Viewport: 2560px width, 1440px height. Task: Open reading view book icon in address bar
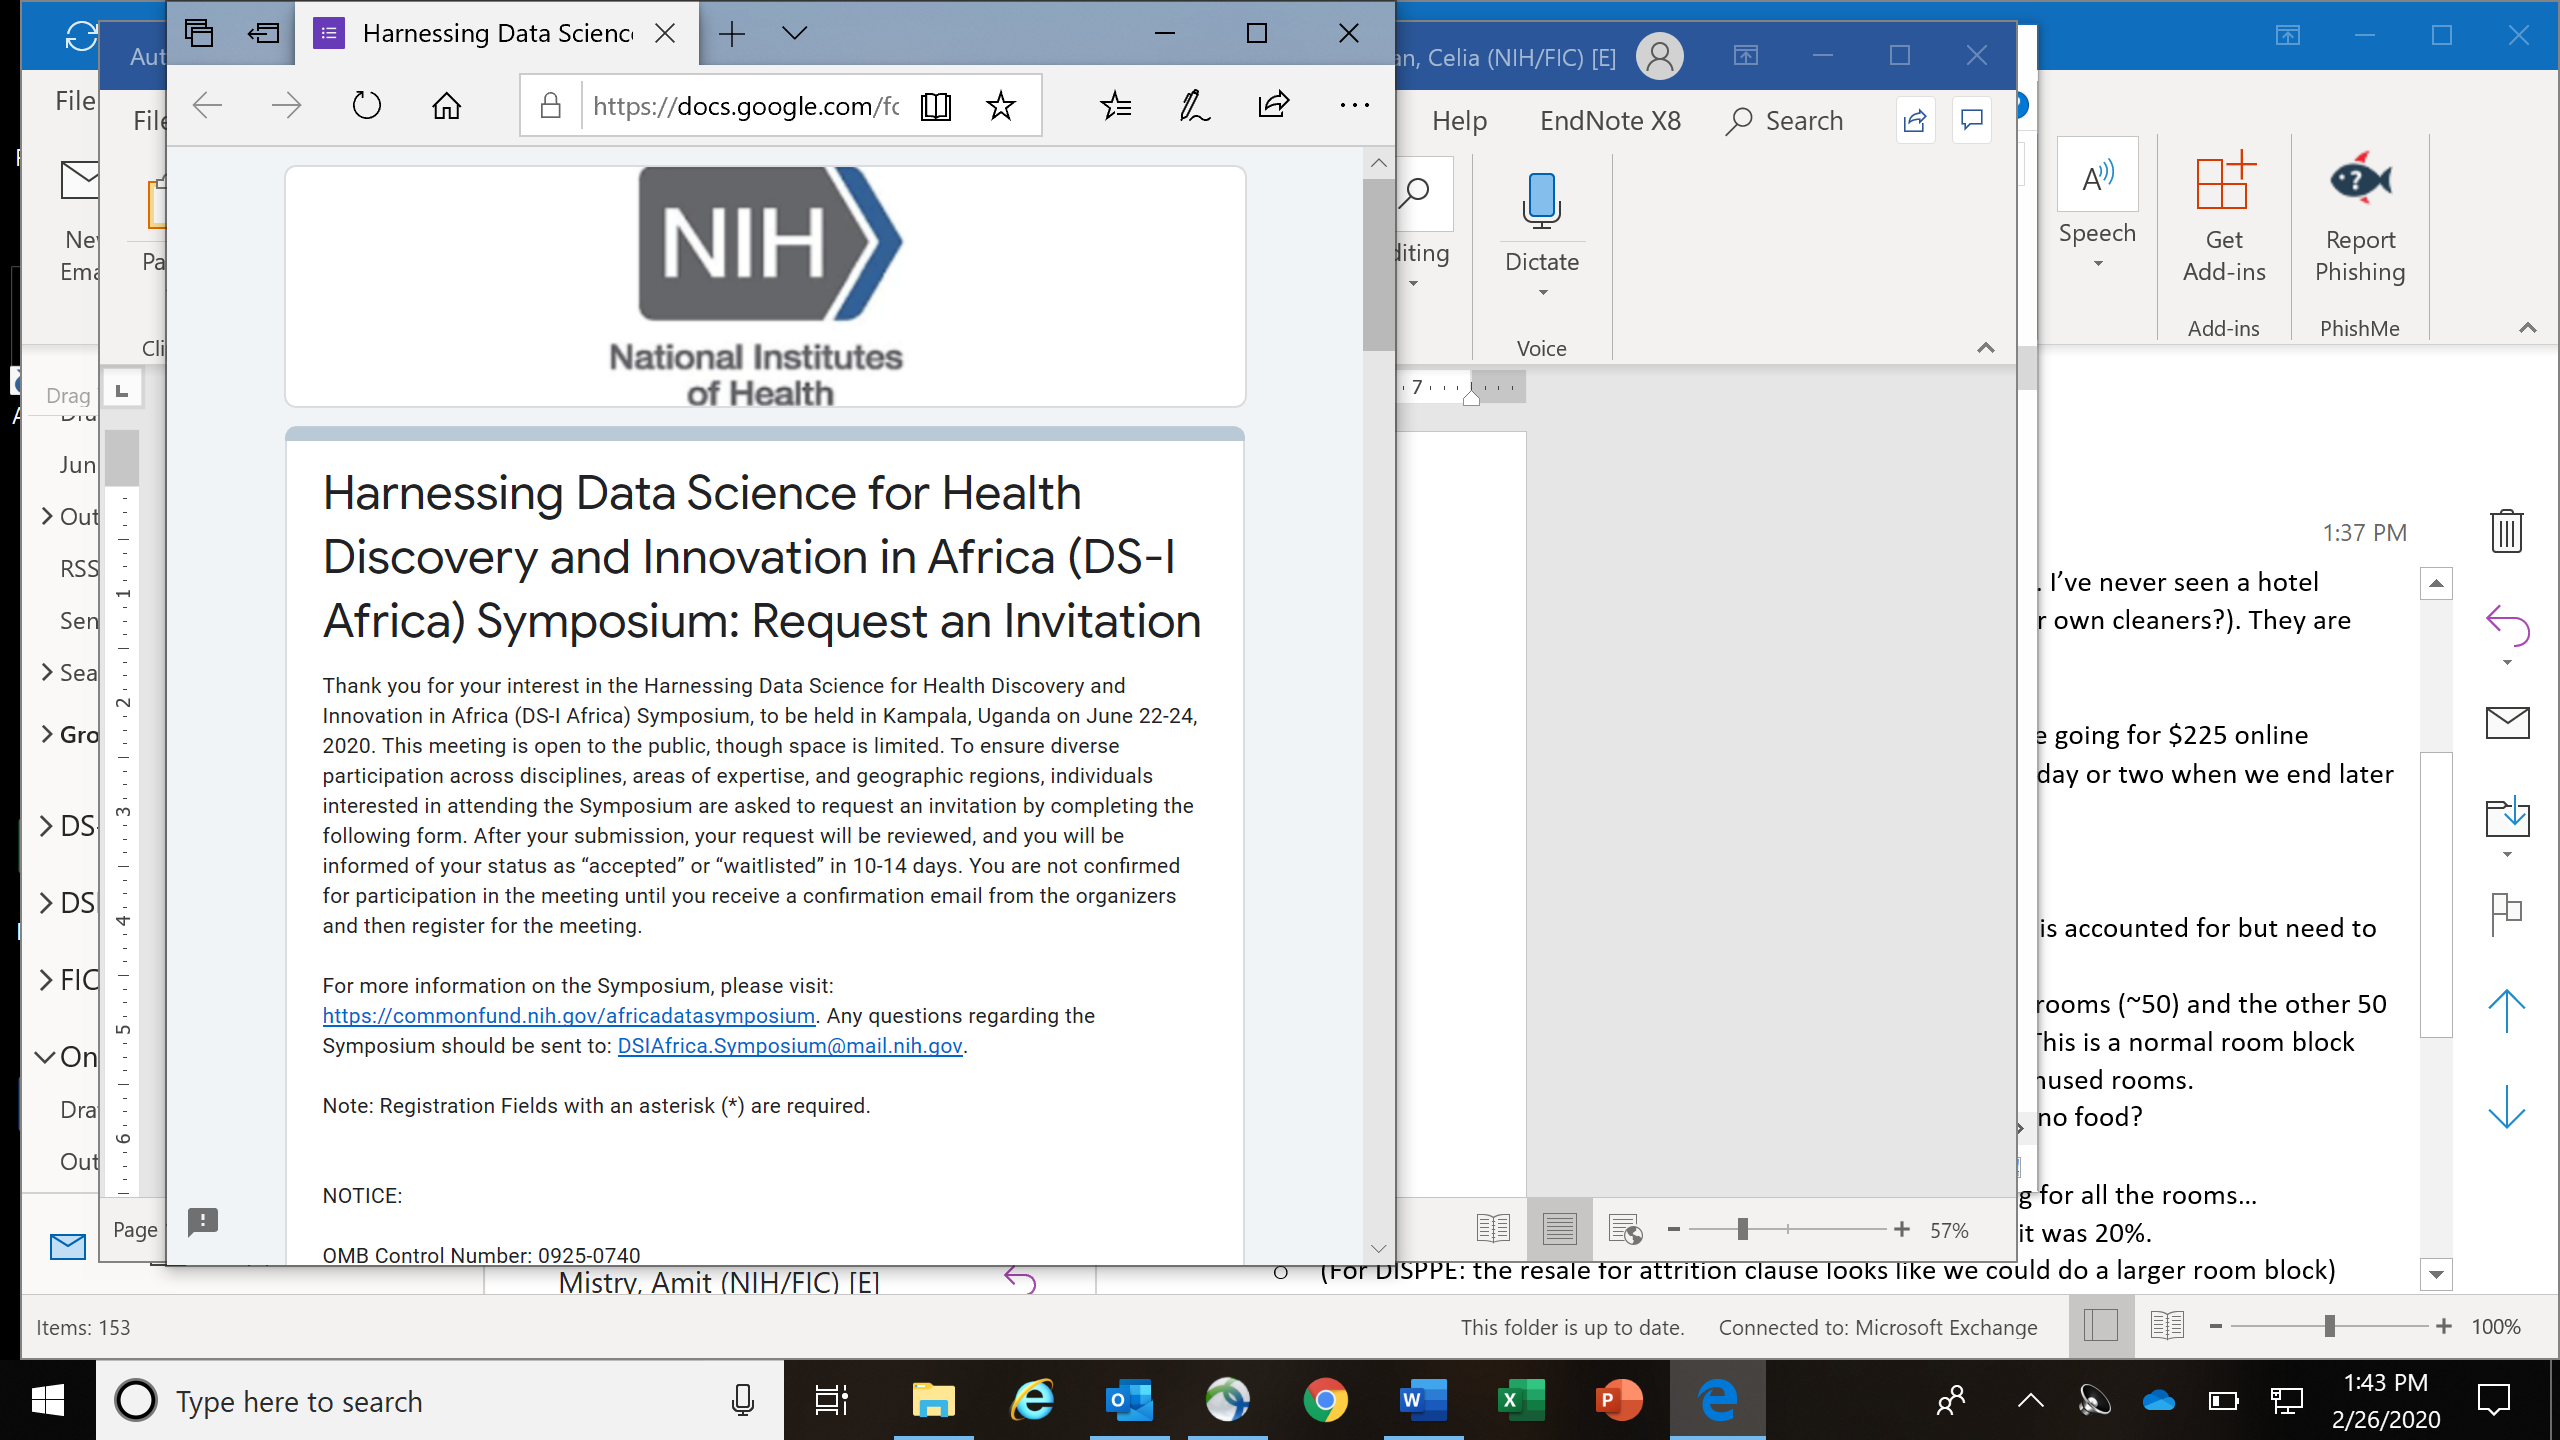936,105
